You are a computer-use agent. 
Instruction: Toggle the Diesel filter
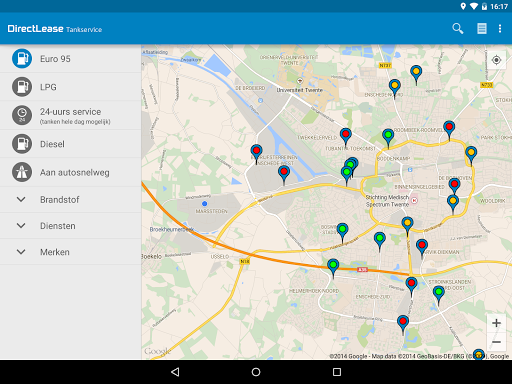pos(70,144)
